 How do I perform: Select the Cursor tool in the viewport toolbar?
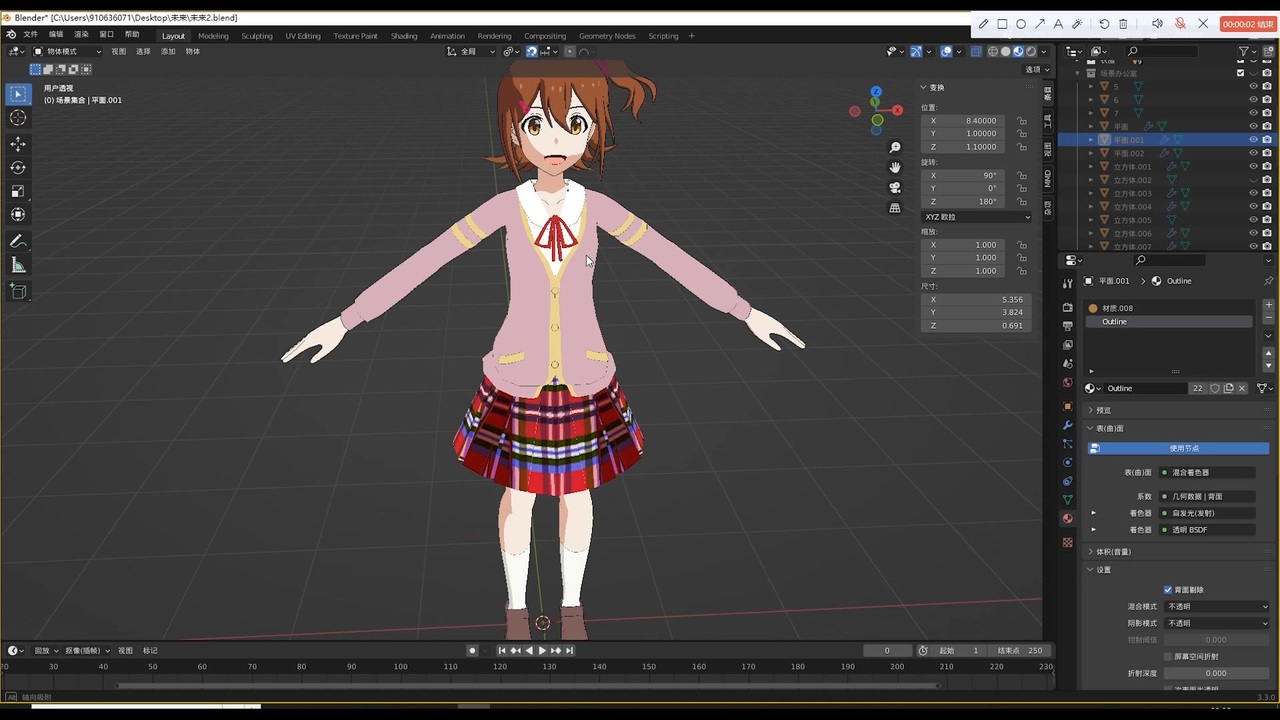click(x=18, y=118)
